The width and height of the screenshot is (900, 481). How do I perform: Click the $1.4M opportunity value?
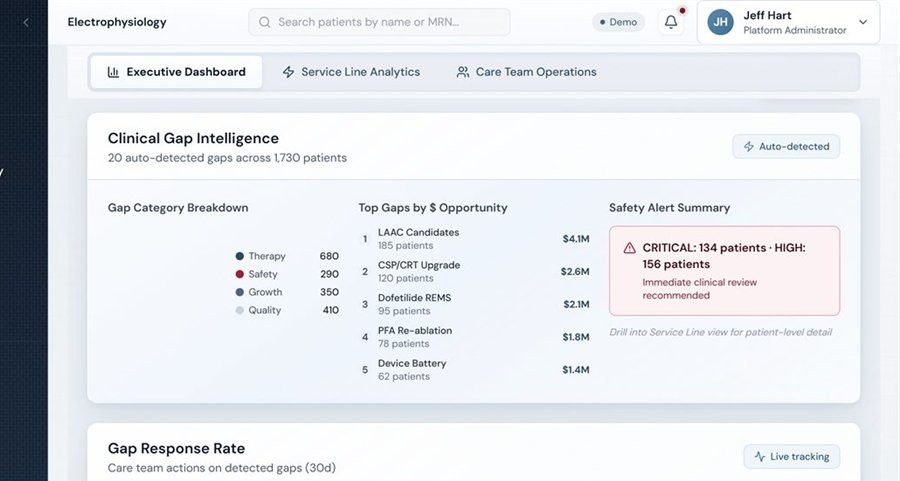pyautogui.click(x=576, y=370)
